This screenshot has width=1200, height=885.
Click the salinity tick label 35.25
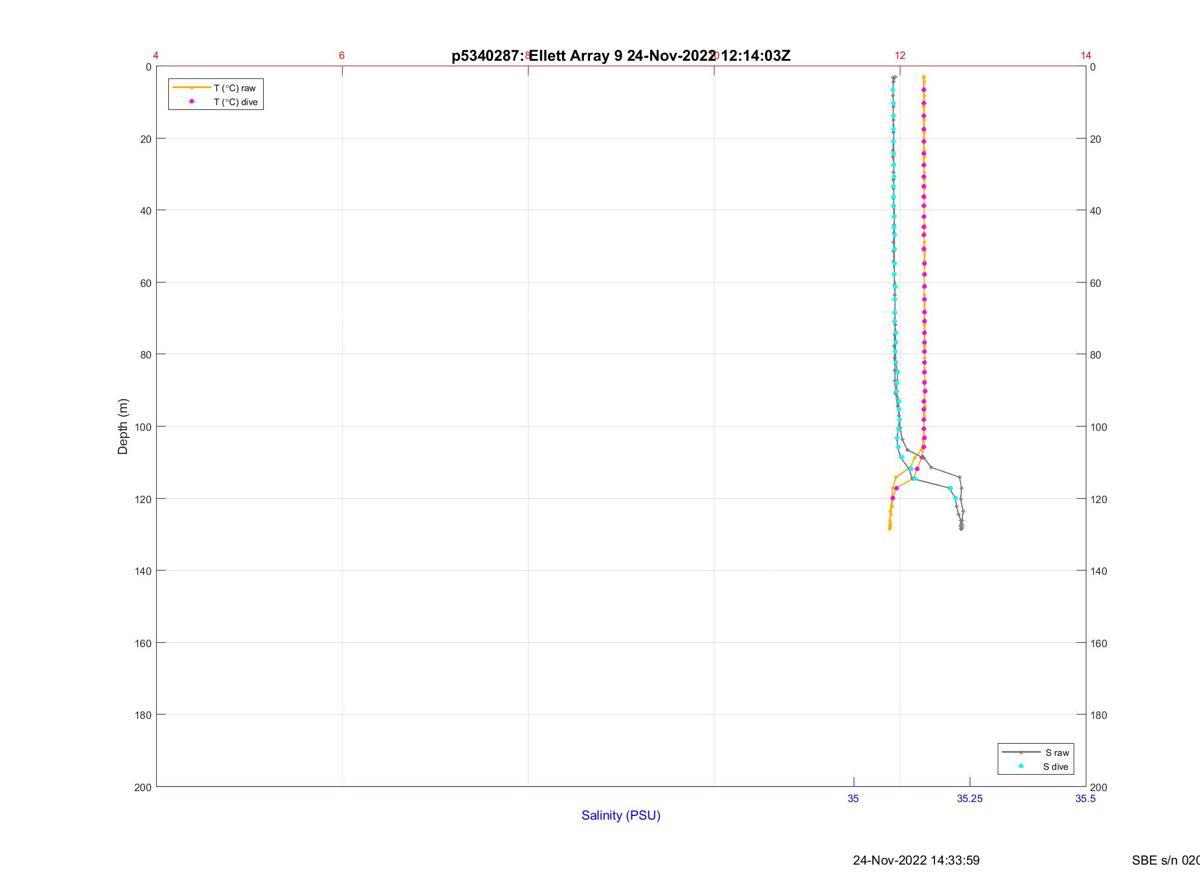coord(969,798)
